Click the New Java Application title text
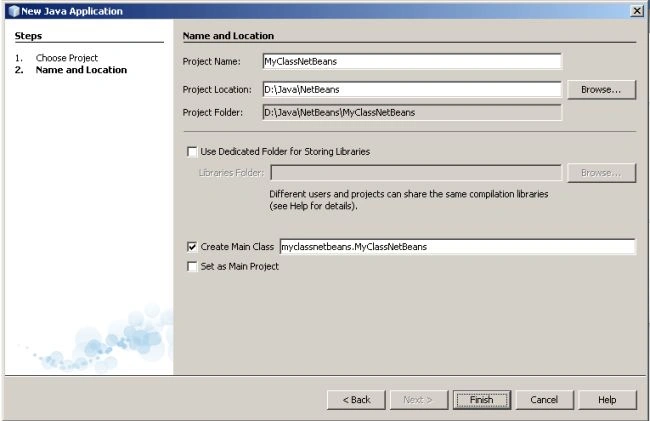Image resolution: width=650 pixels, height=421 pixels. click(72, 11)
